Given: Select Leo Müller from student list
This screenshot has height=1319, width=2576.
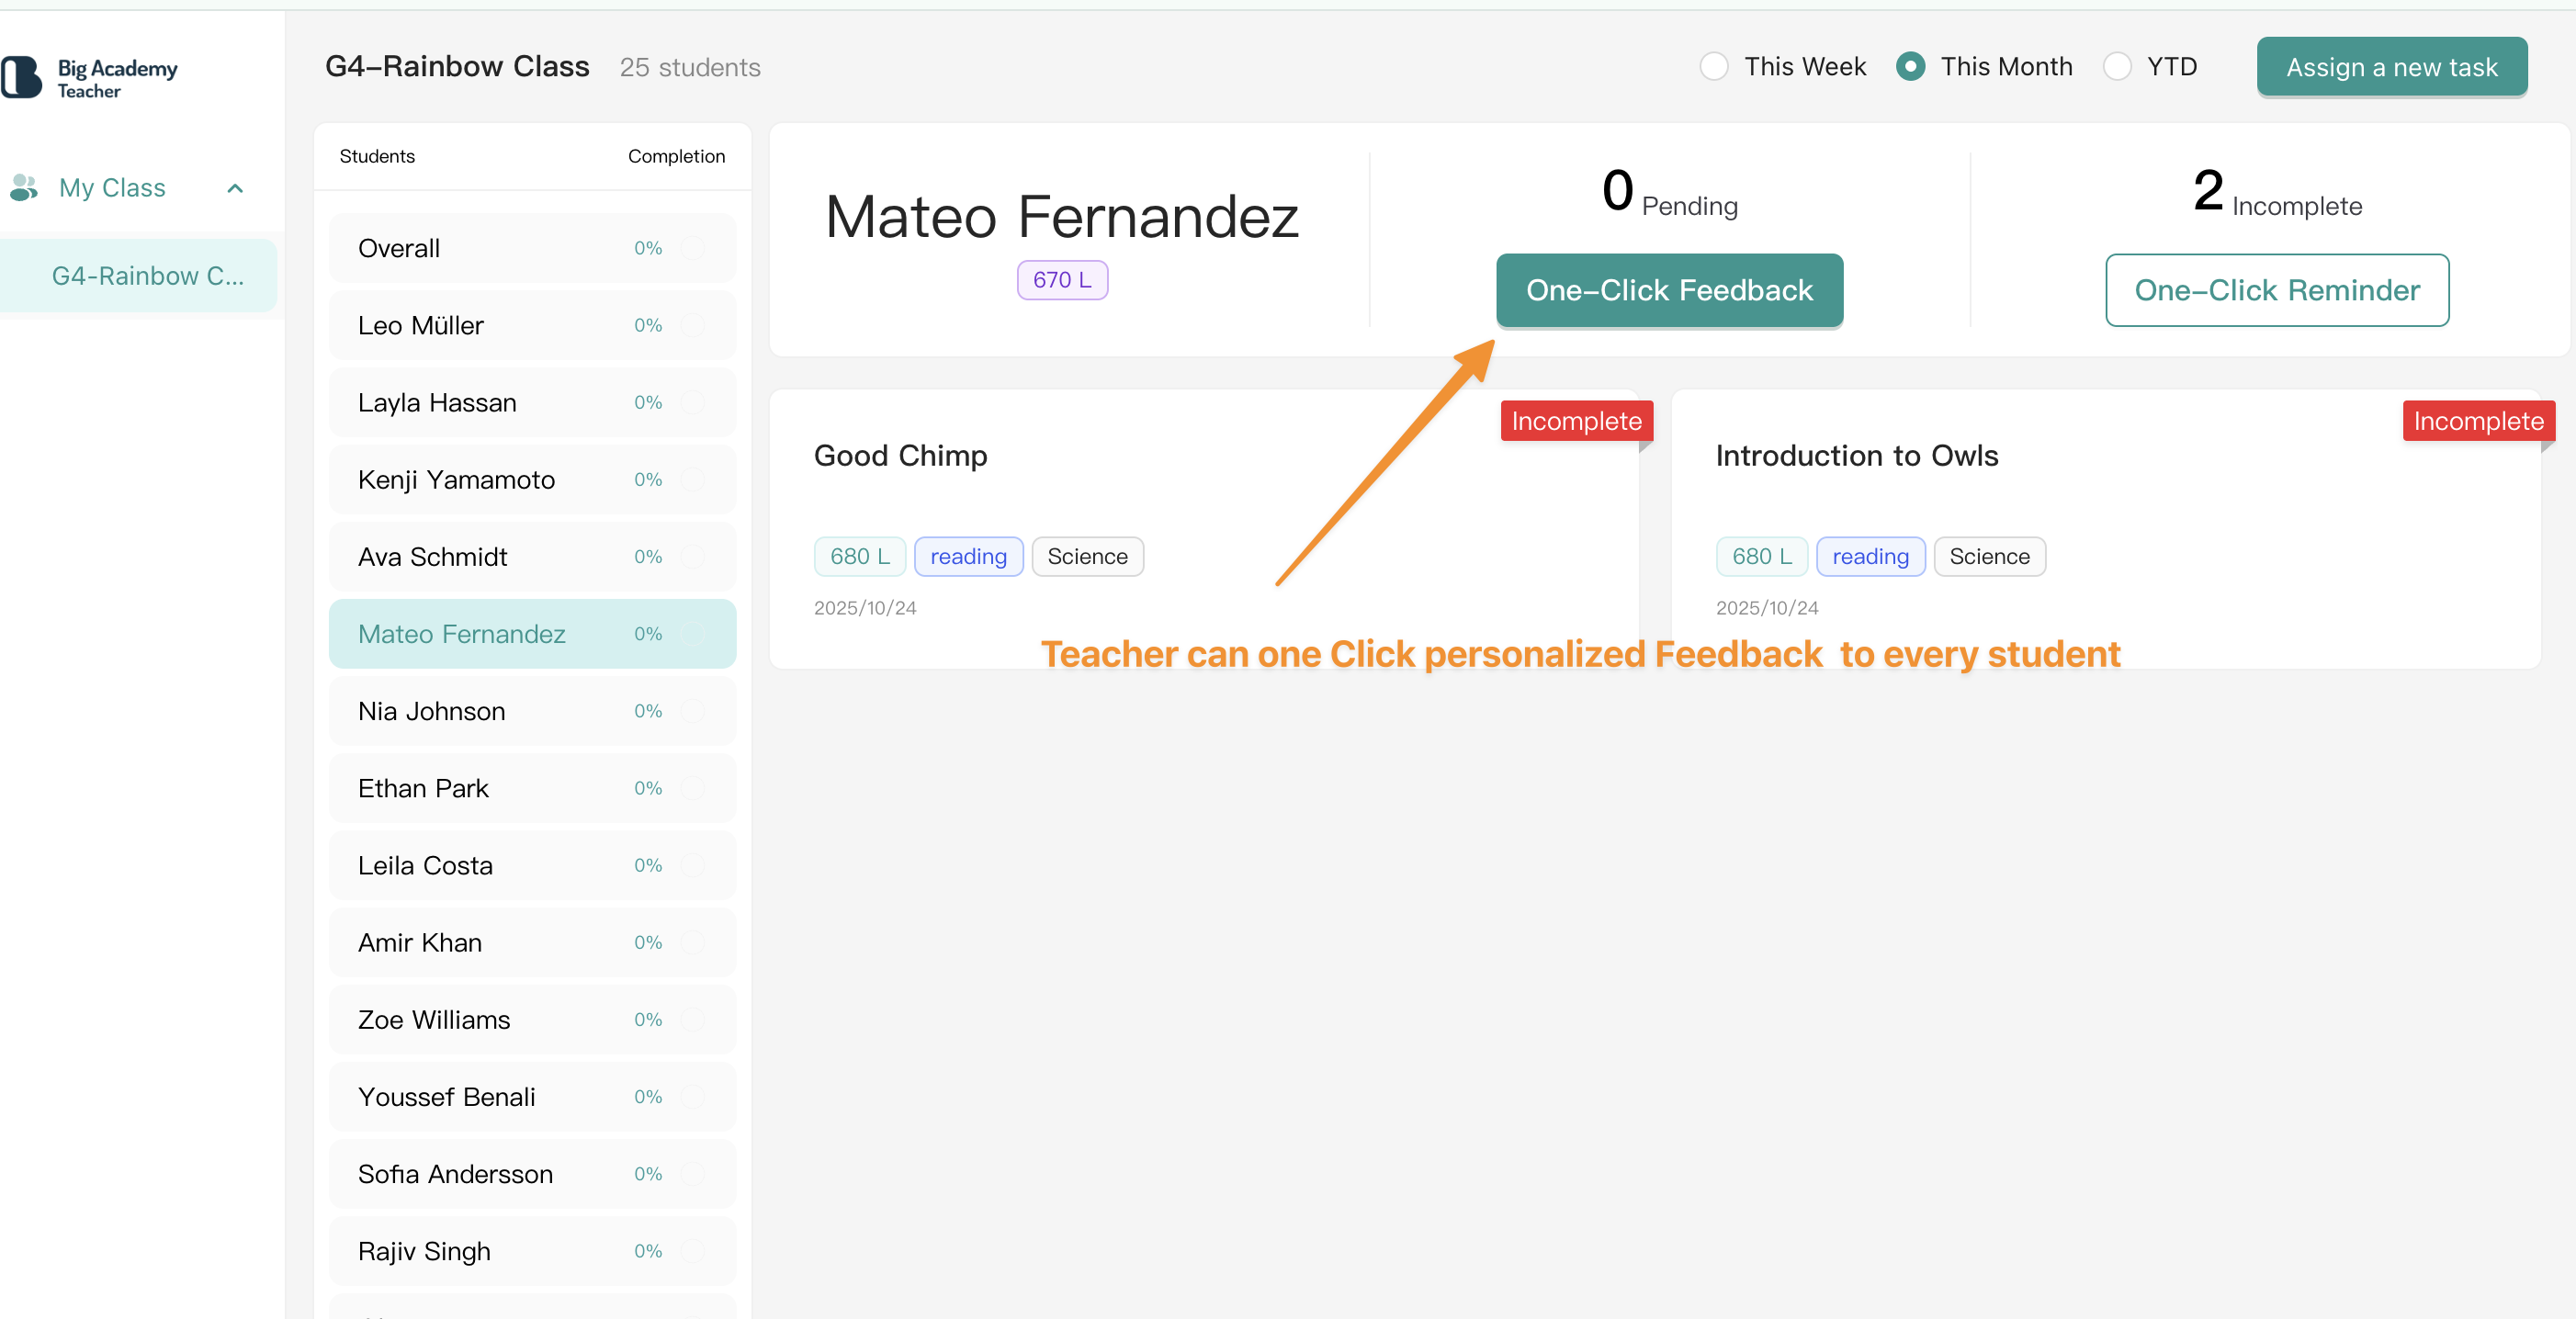Looking at the screenshot, I should tap(532, 325).
